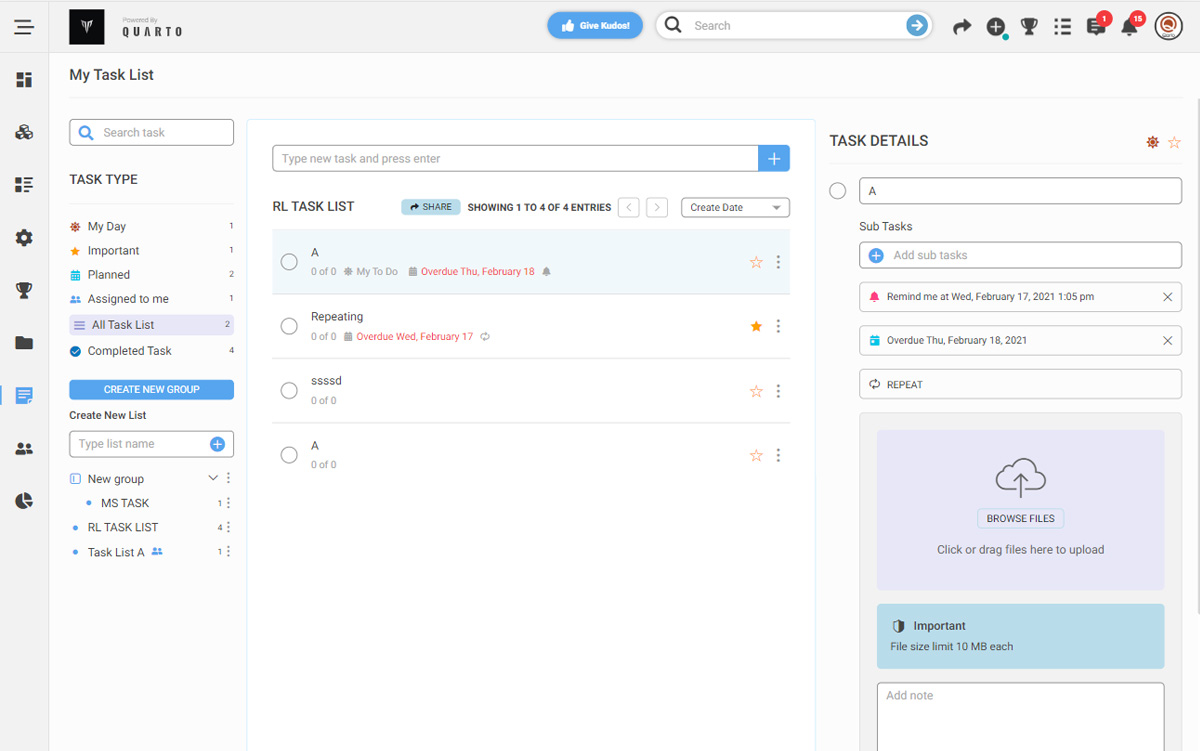Click the share arrow icon in header

tap(962, 27)
